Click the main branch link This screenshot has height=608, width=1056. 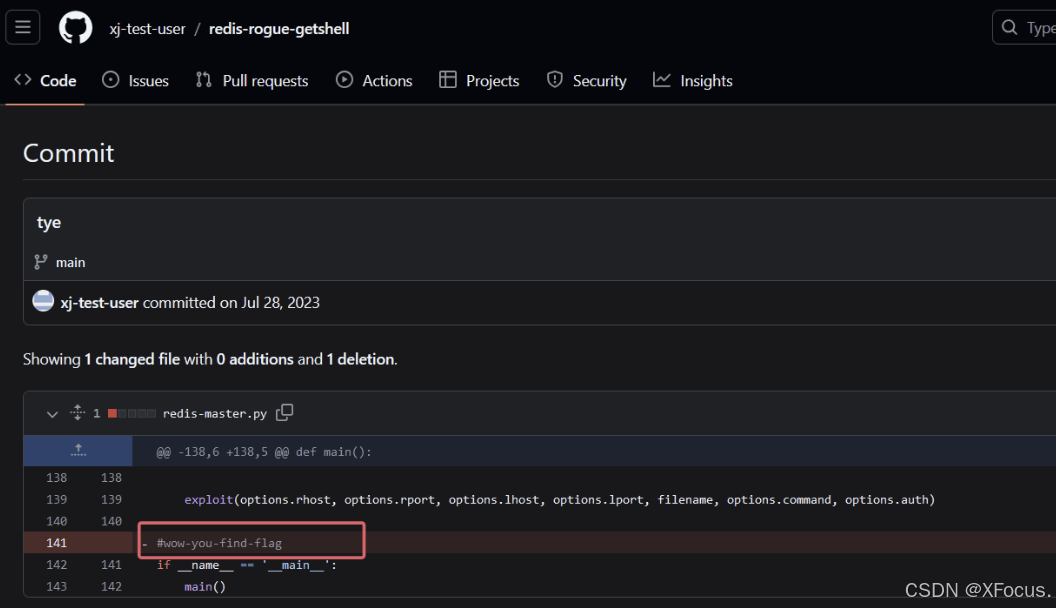pyautogui.click(x=71, y=263)
